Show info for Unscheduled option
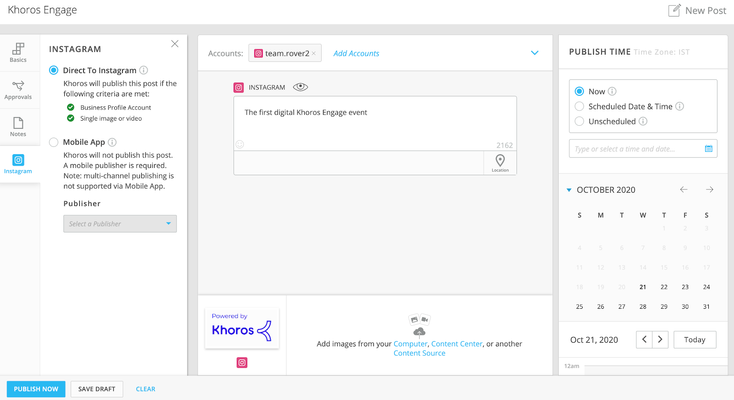This screenshot has height=400, width=734. [x=643, y=121]
